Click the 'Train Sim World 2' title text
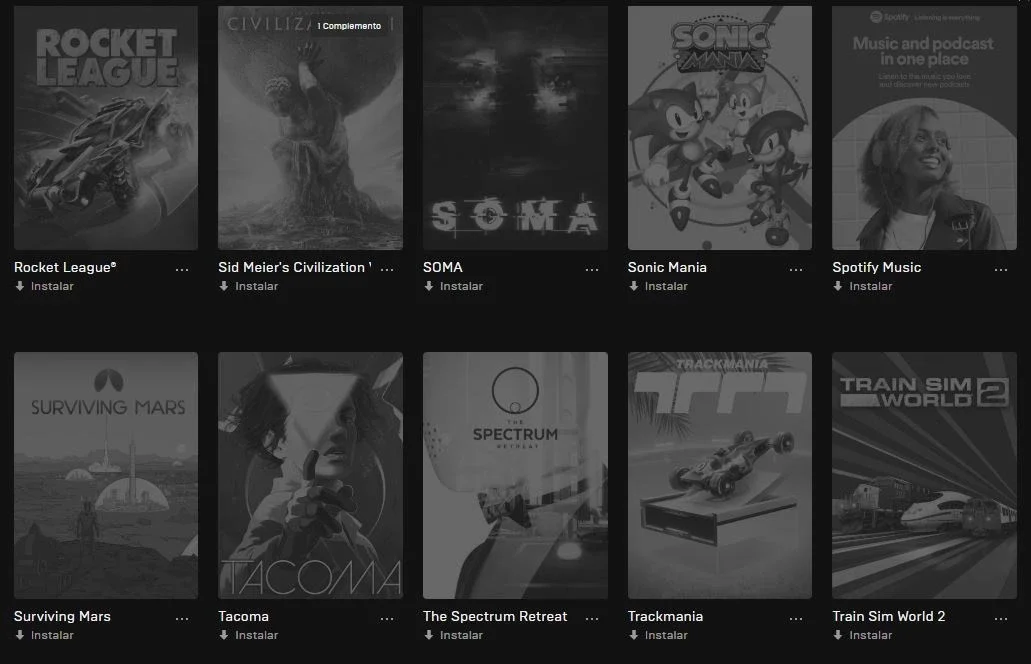1031x664 pixels. point(888,616)
